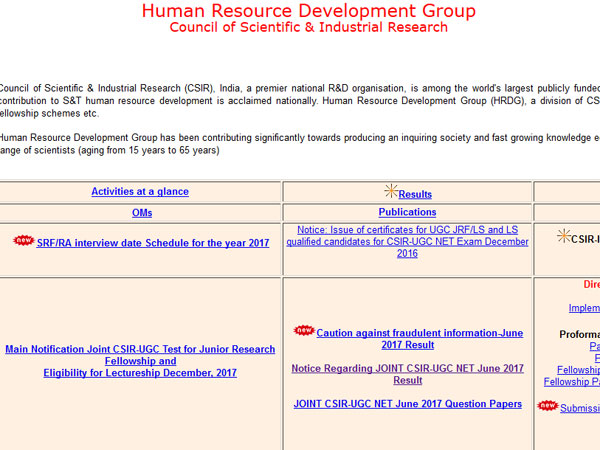Open SRF/RA interview date Schedule 2017
Viewport: 600px width, 450px height.
[x=153, y=243]
